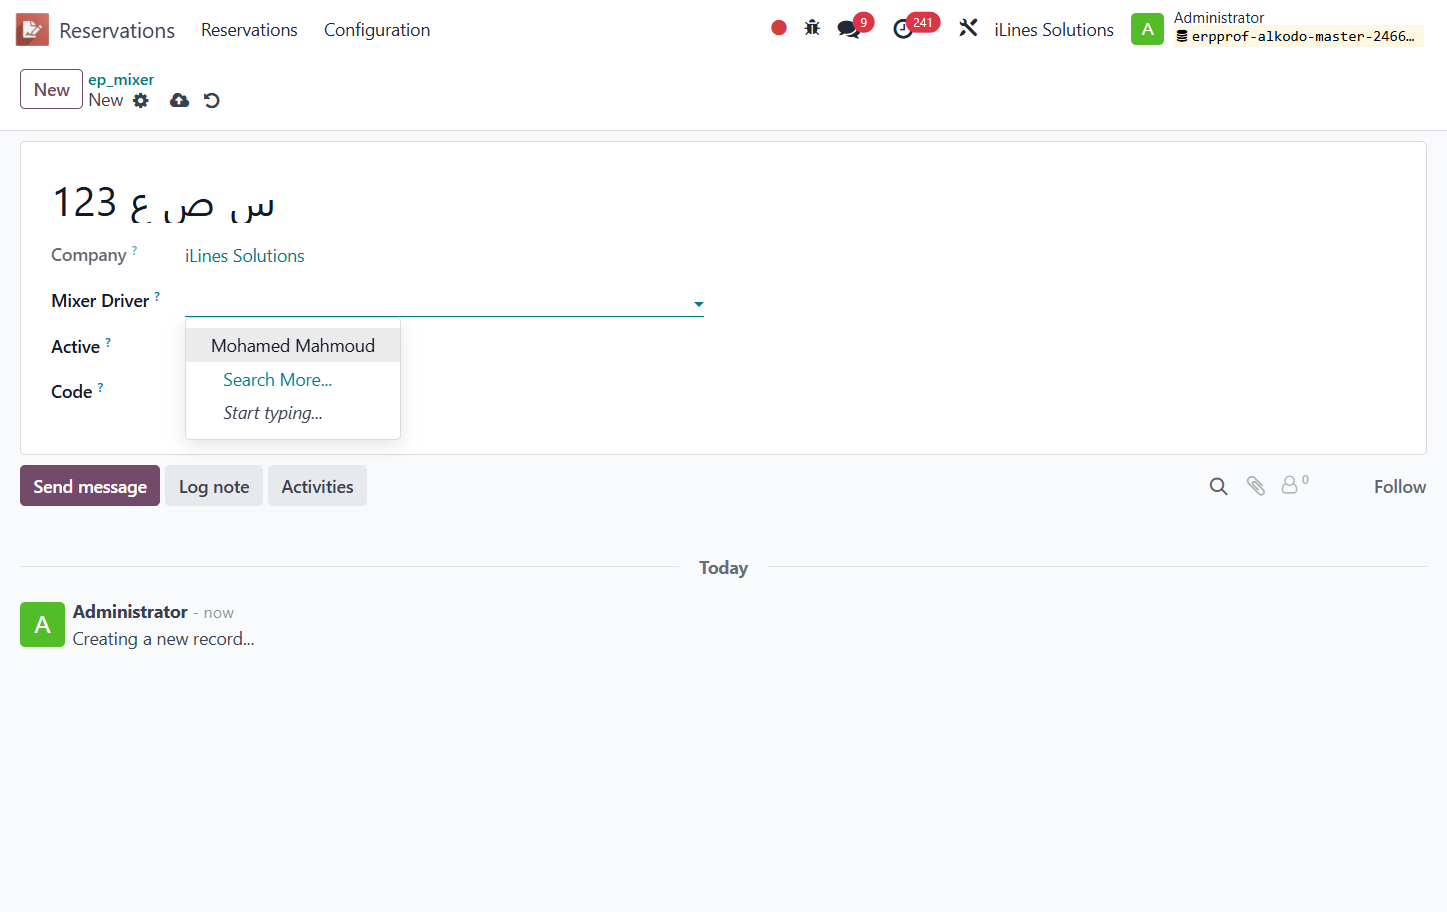Click the red recording indicator icon
This screenshot has width=1447, height=912.
779,28
